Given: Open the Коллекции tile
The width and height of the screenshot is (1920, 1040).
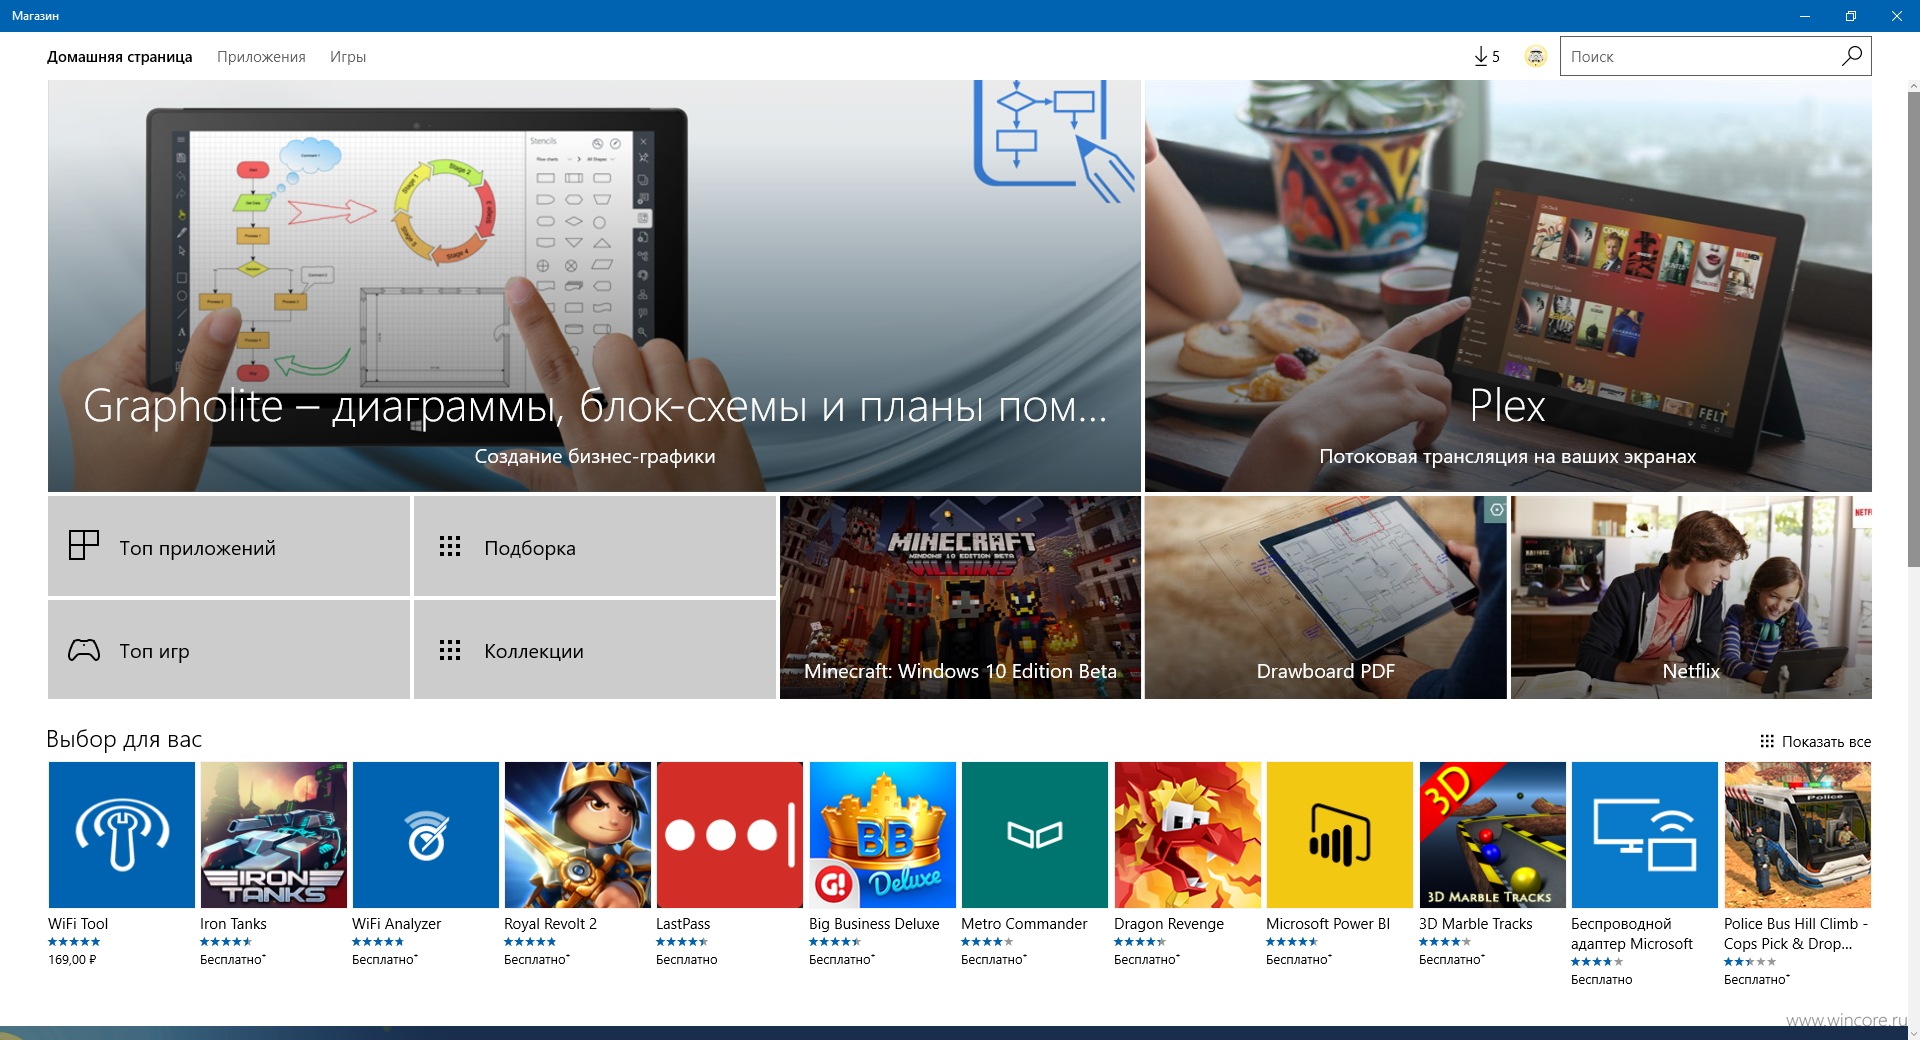Looking at the screenshot, I should pos(595,650).
